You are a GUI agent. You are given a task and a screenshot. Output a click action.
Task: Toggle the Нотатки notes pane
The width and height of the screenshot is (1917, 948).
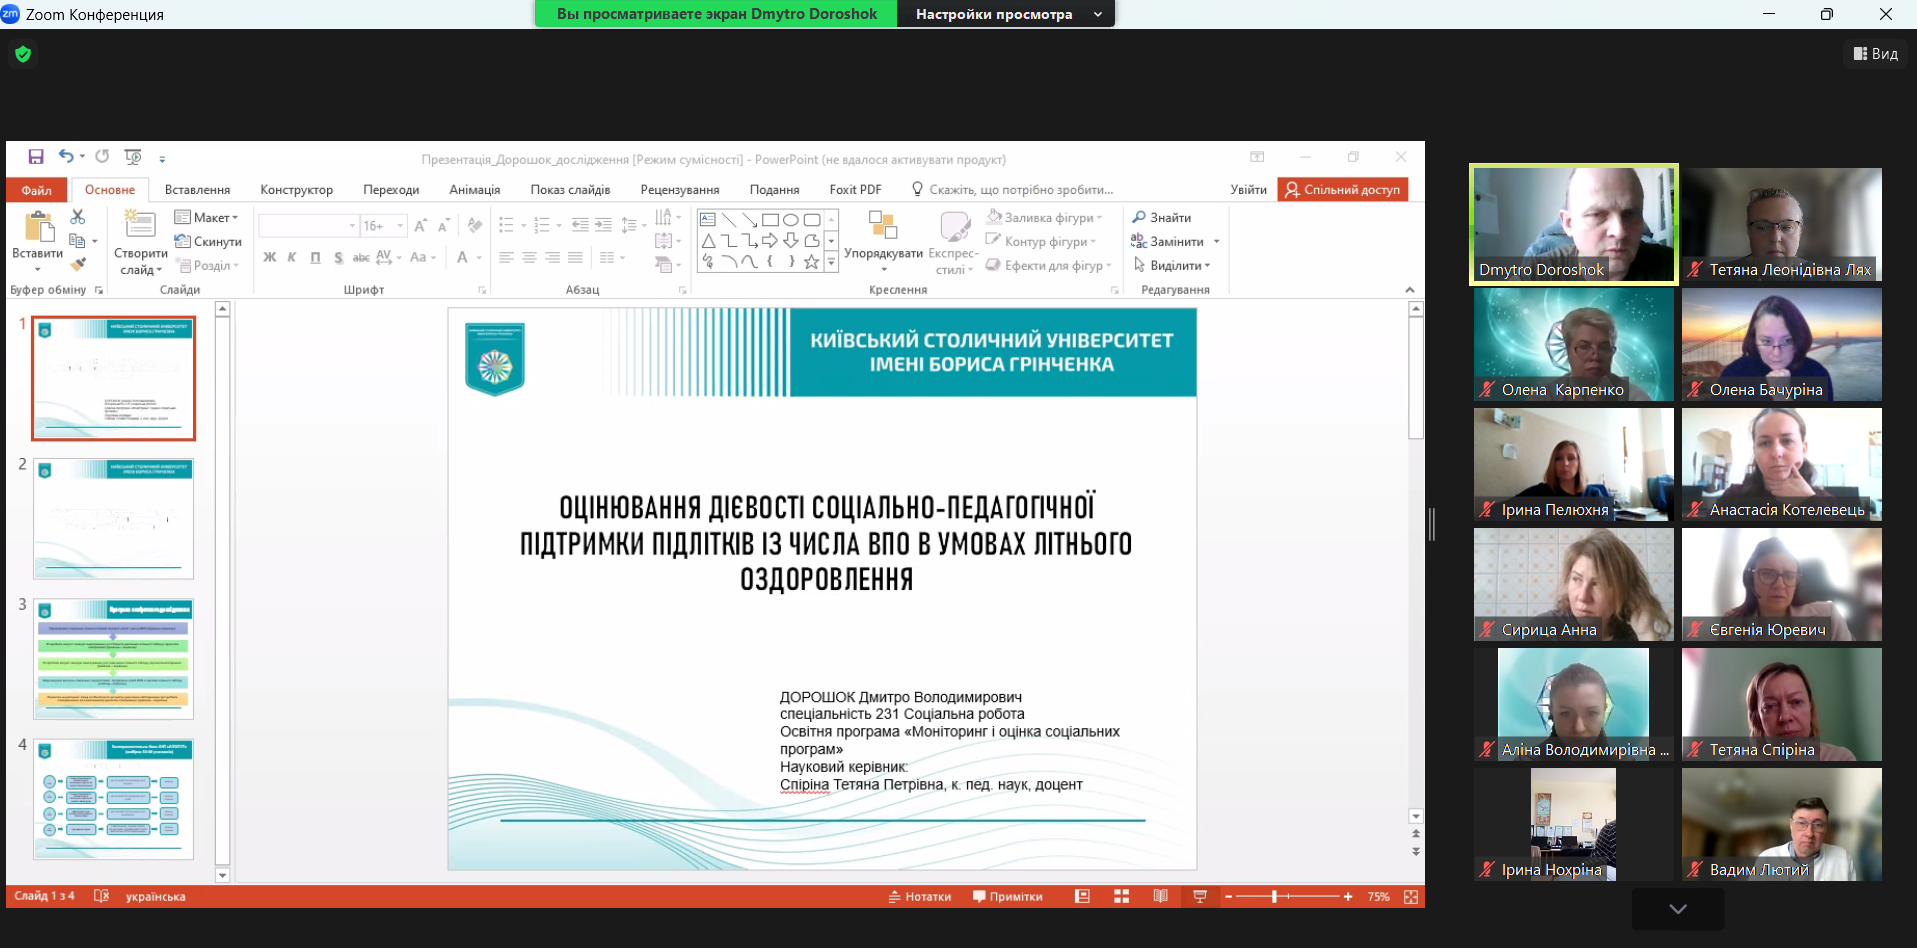919,897
